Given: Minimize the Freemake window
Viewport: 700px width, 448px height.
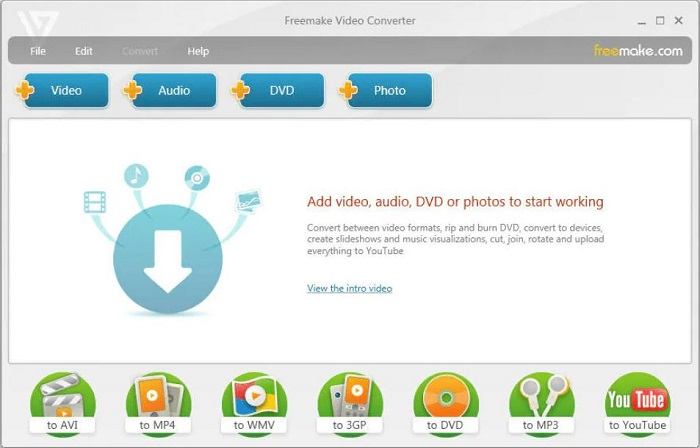Looking at the screenshot, I should [x=642, y=21].
